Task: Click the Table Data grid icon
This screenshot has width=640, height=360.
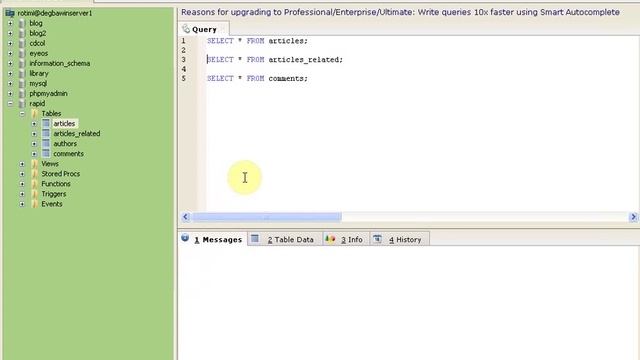Action: tap(255, 238)
